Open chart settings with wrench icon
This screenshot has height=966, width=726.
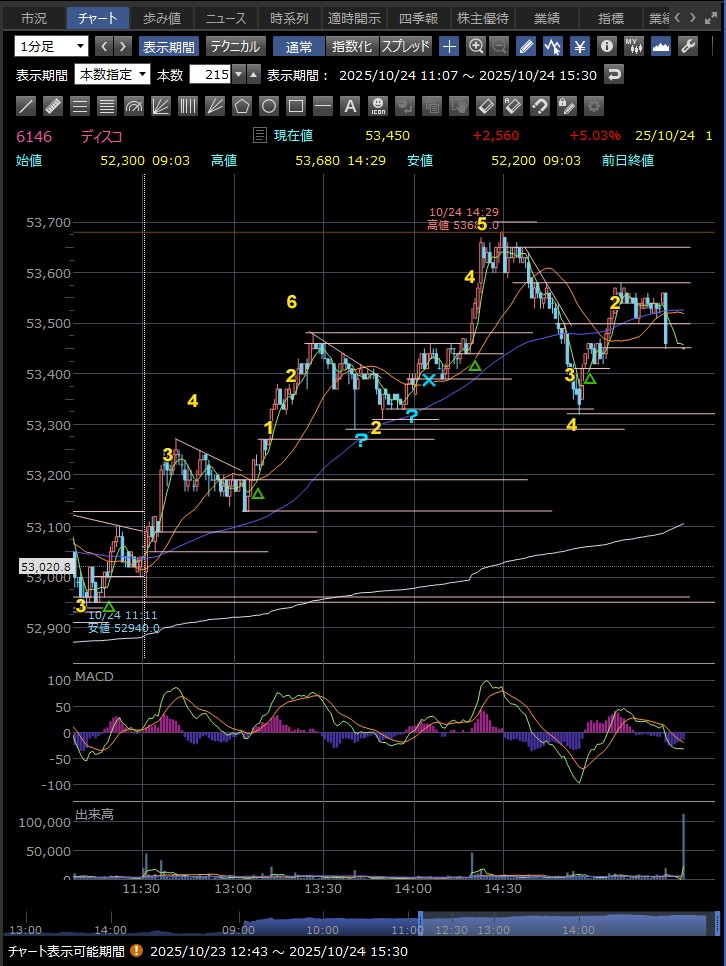tap(687, 46)
